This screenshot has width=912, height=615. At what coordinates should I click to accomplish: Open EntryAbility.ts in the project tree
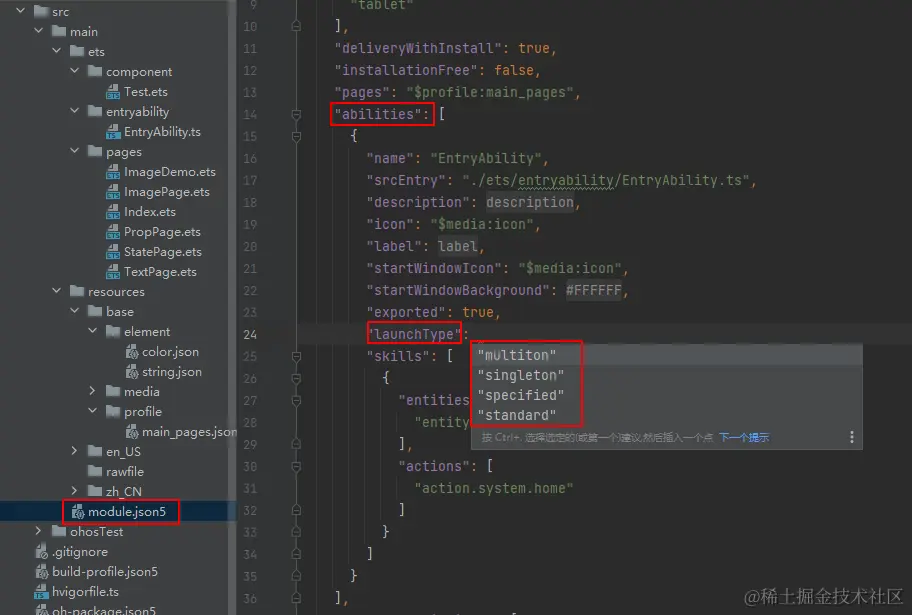pyautogui.click(x=162, y=132)
